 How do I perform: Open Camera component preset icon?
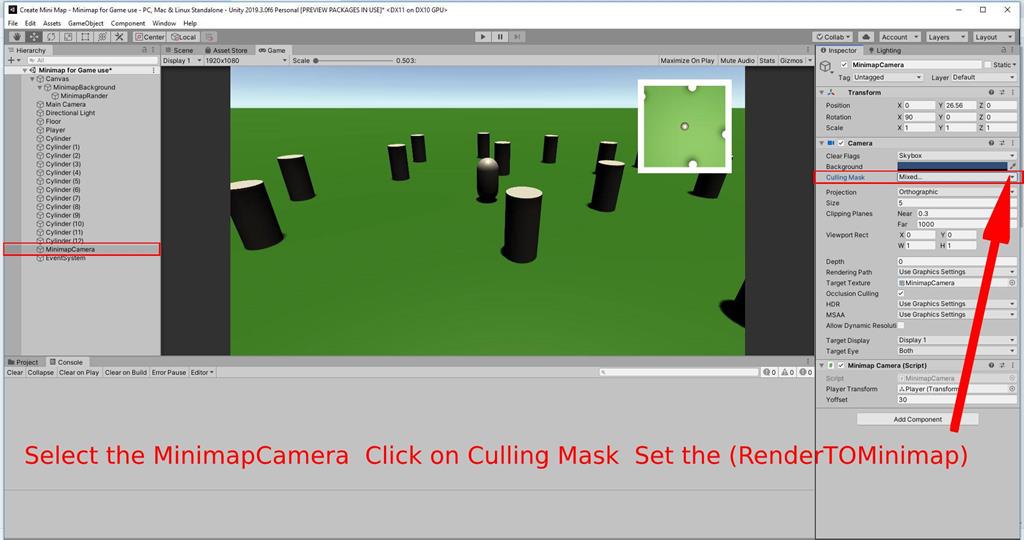click(1002, 143)
